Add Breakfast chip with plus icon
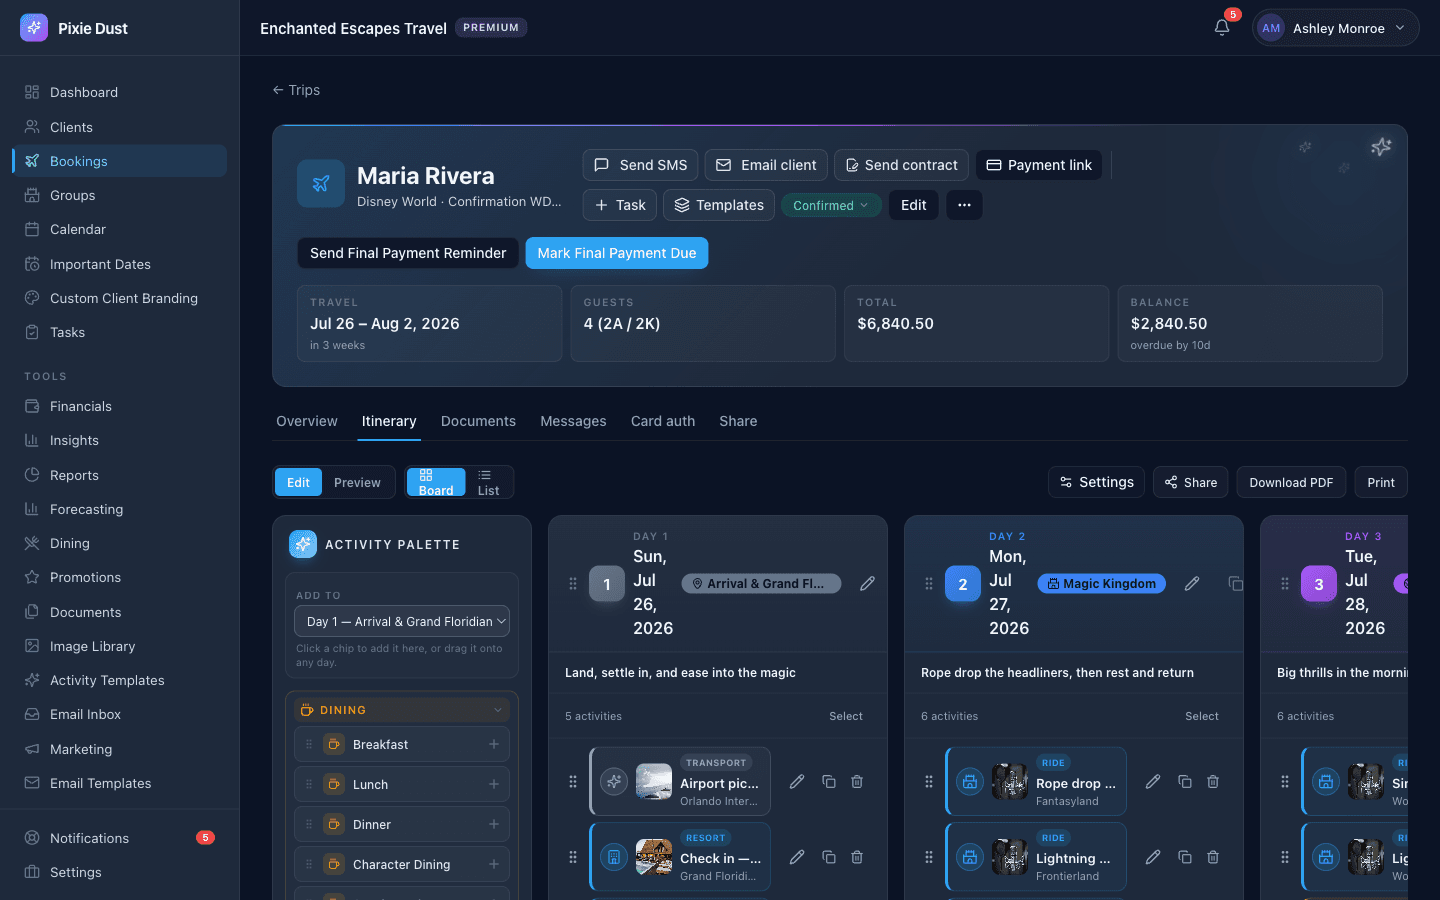Screen dimensions: 1440x900 click(x=494, y=744)
